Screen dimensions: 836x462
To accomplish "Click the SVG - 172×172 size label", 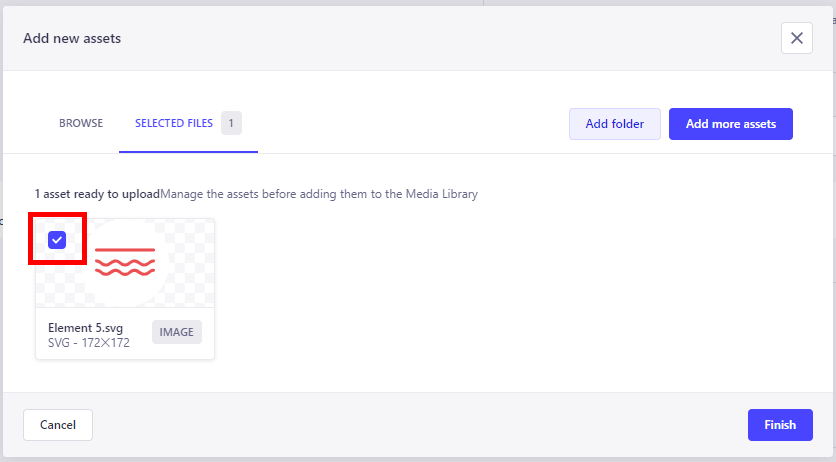I will 89,343.
